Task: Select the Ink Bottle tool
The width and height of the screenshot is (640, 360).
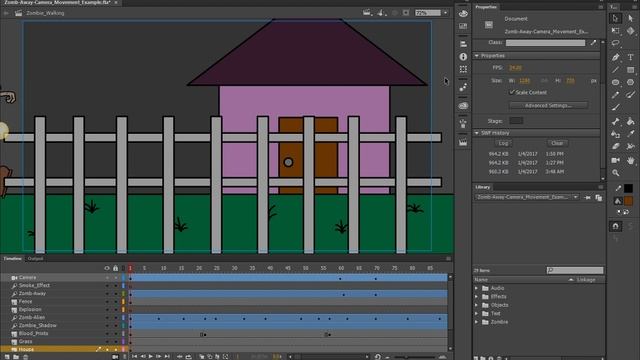Action: point(616,134)
